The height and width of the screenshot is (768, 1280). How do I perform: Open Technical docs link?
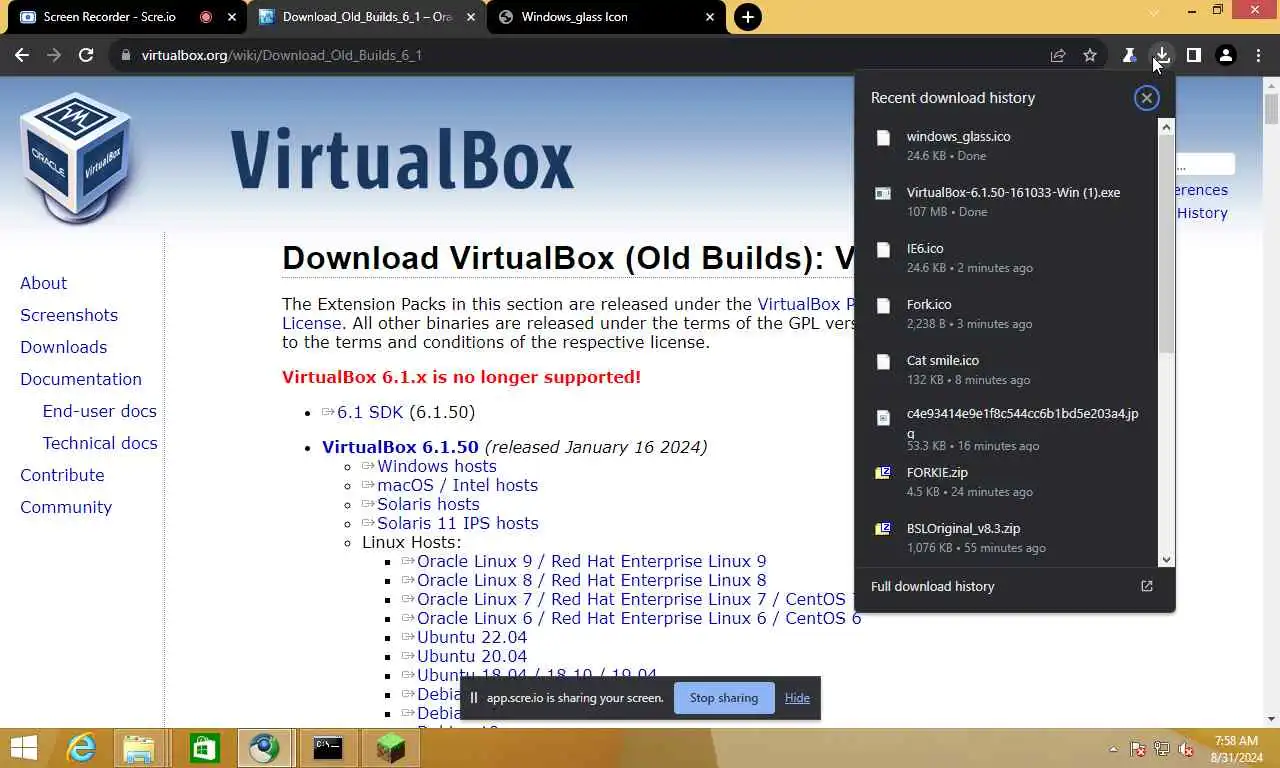point(100,443)
